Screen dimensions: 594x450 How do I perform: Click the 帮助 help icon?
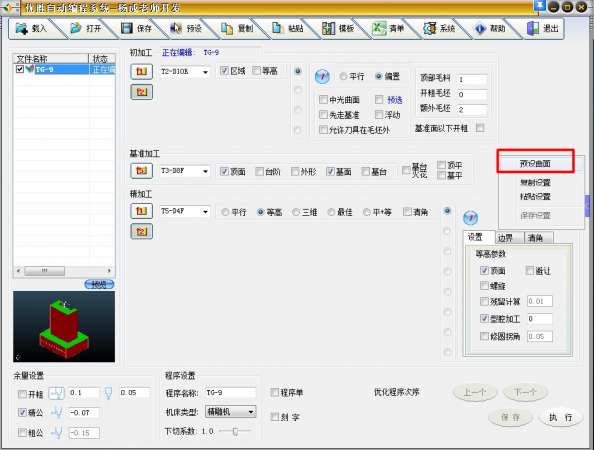point(480,28)
